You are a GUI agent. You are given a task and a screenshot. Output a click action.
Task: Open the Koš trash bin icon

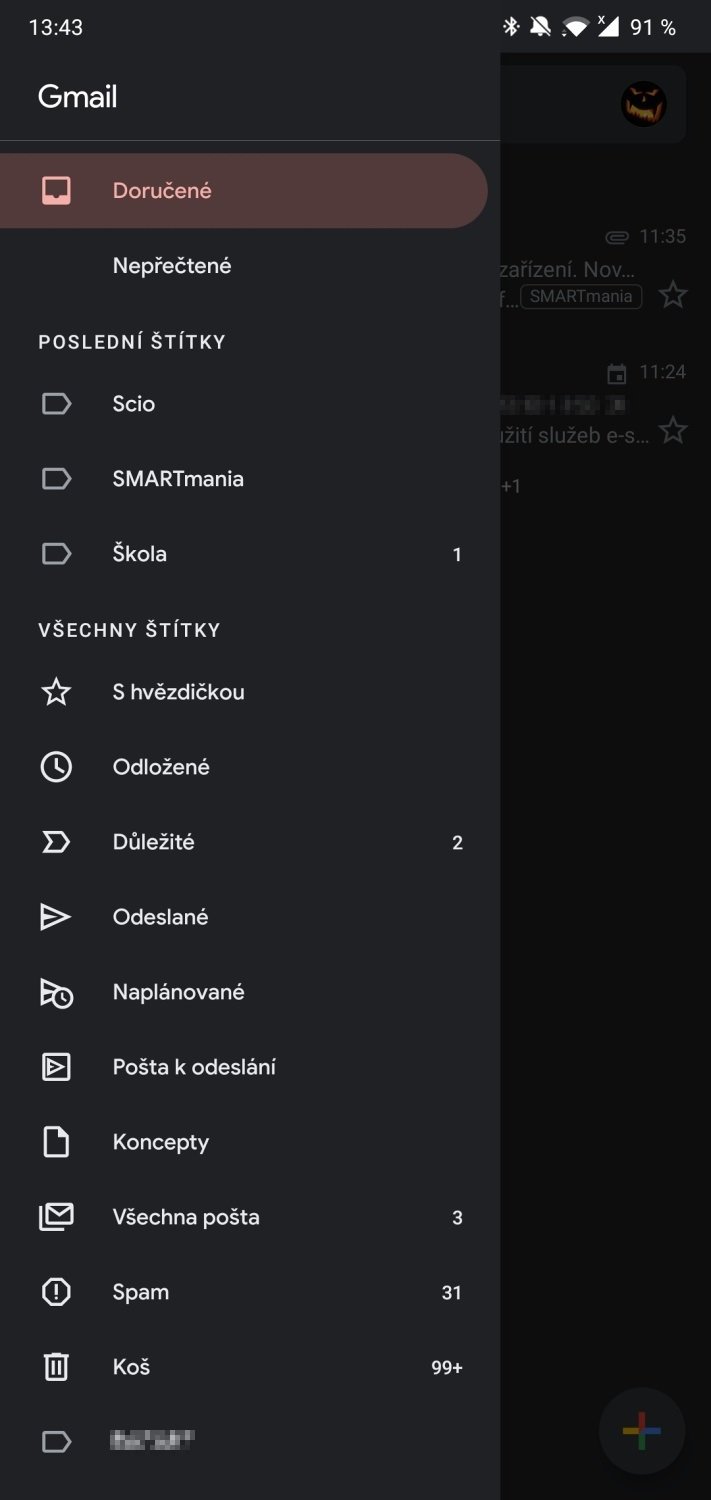pos(56,1367)
